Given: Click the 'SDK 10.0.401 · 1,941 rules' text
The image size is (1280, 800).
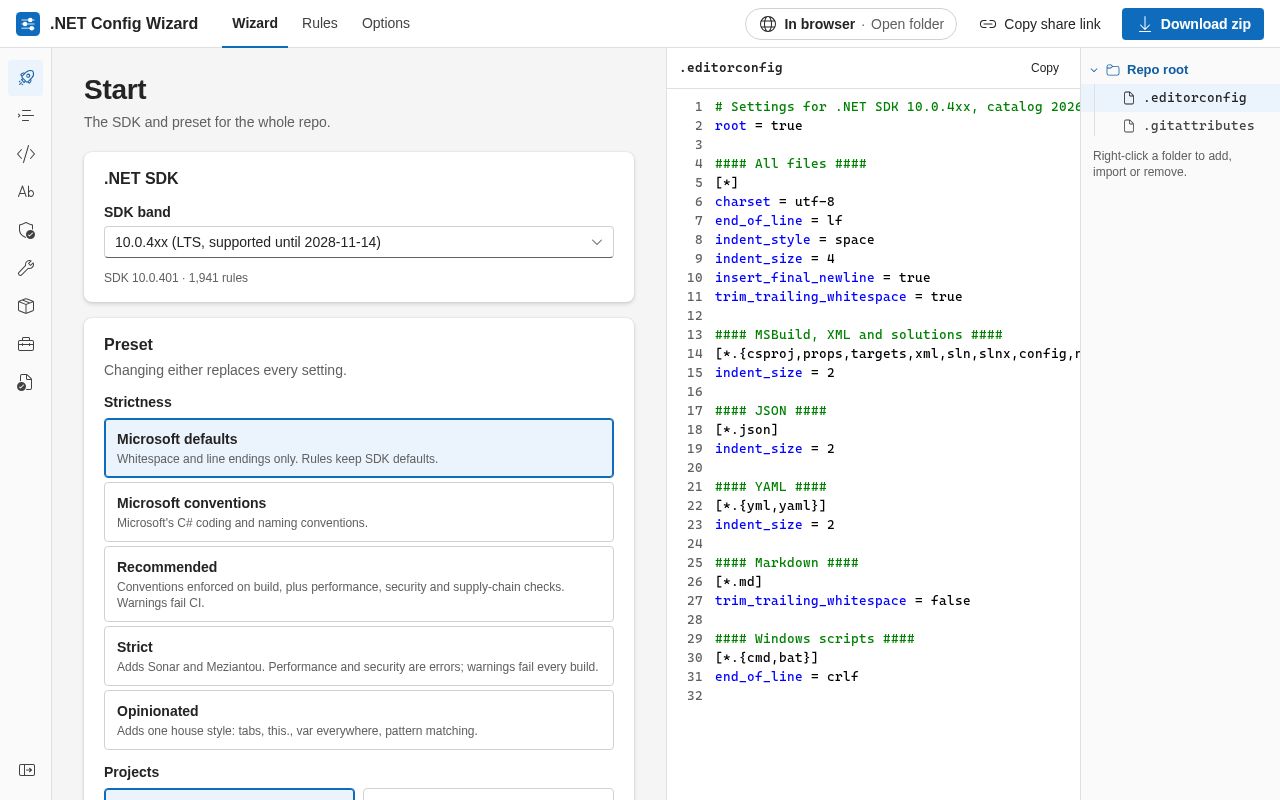Looking at the screenshot, I should click(176, 278).
